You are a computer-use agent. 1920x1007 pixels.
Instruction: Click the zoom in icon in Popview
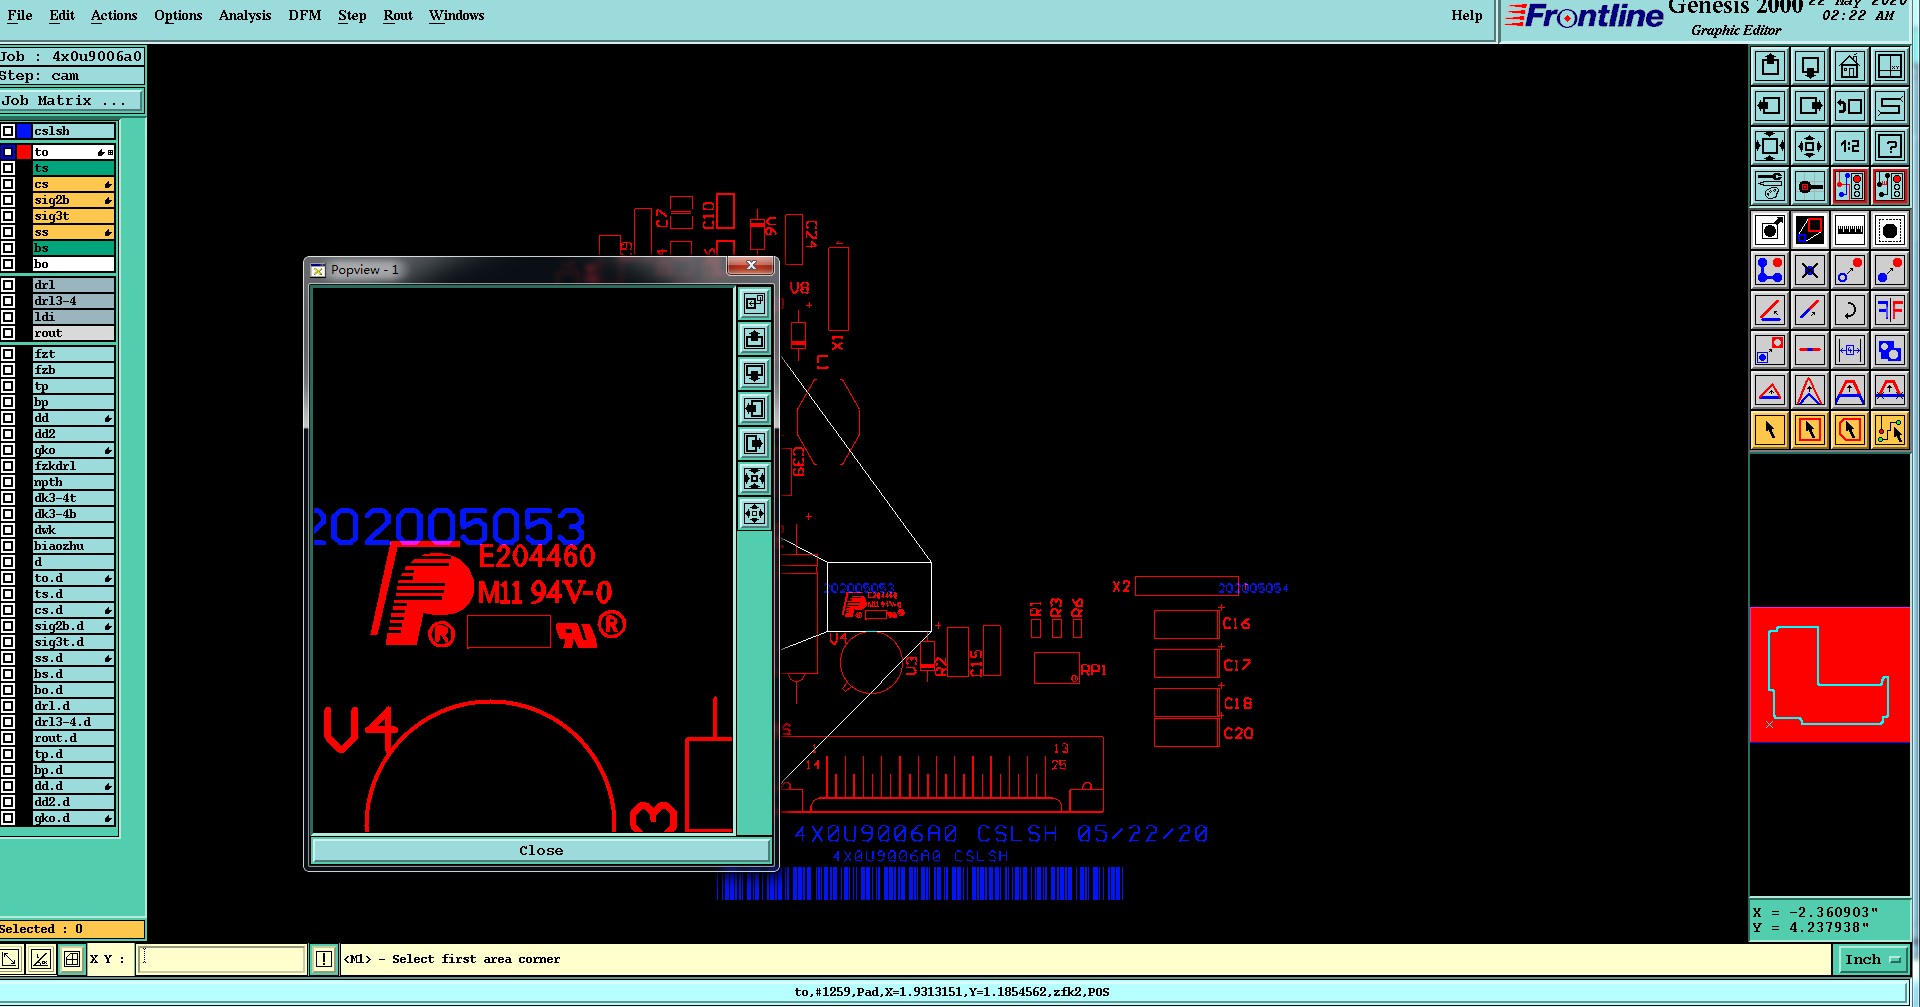755,479
